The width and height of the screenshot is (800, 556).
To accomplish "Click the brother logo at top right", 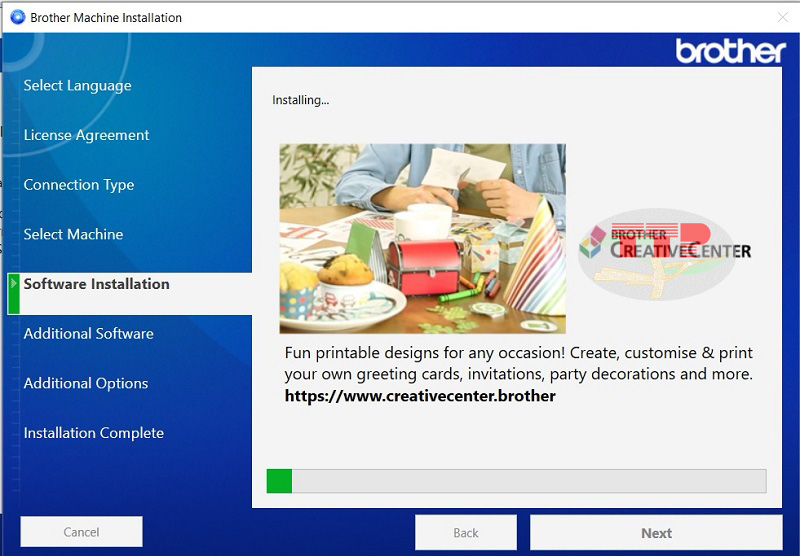I will click(730, 51).
